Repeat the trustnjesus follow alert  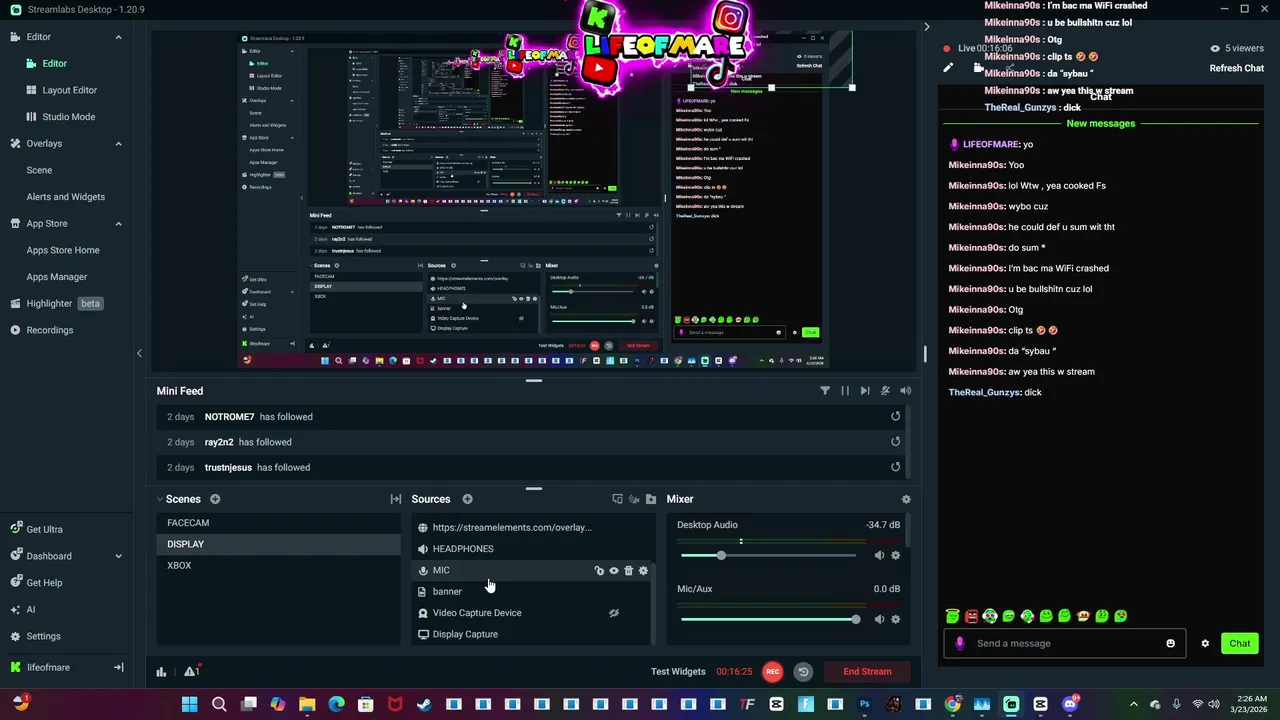[895, 467]
